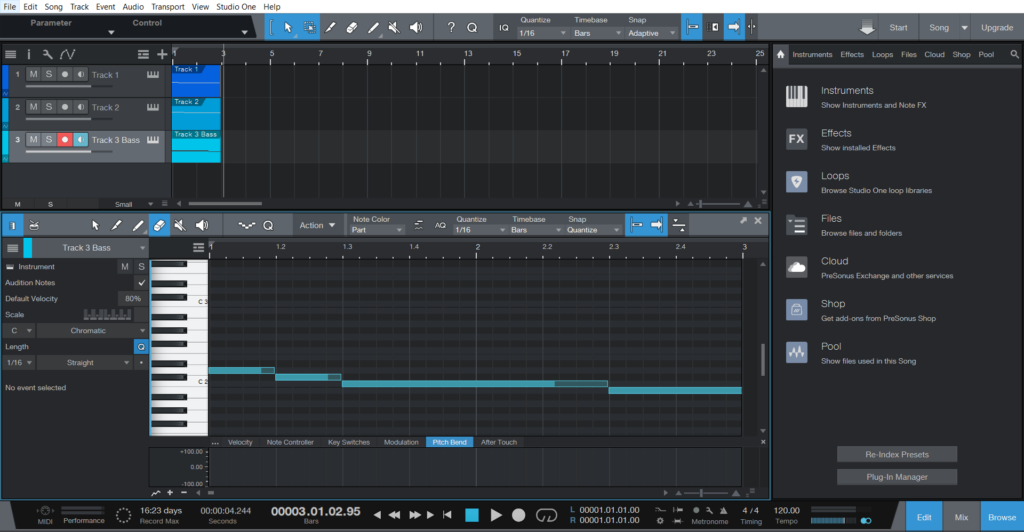The height and width of the screenshot is (532, 1024).
Task: Open the Event menu
Action: (x=105, y=7)
